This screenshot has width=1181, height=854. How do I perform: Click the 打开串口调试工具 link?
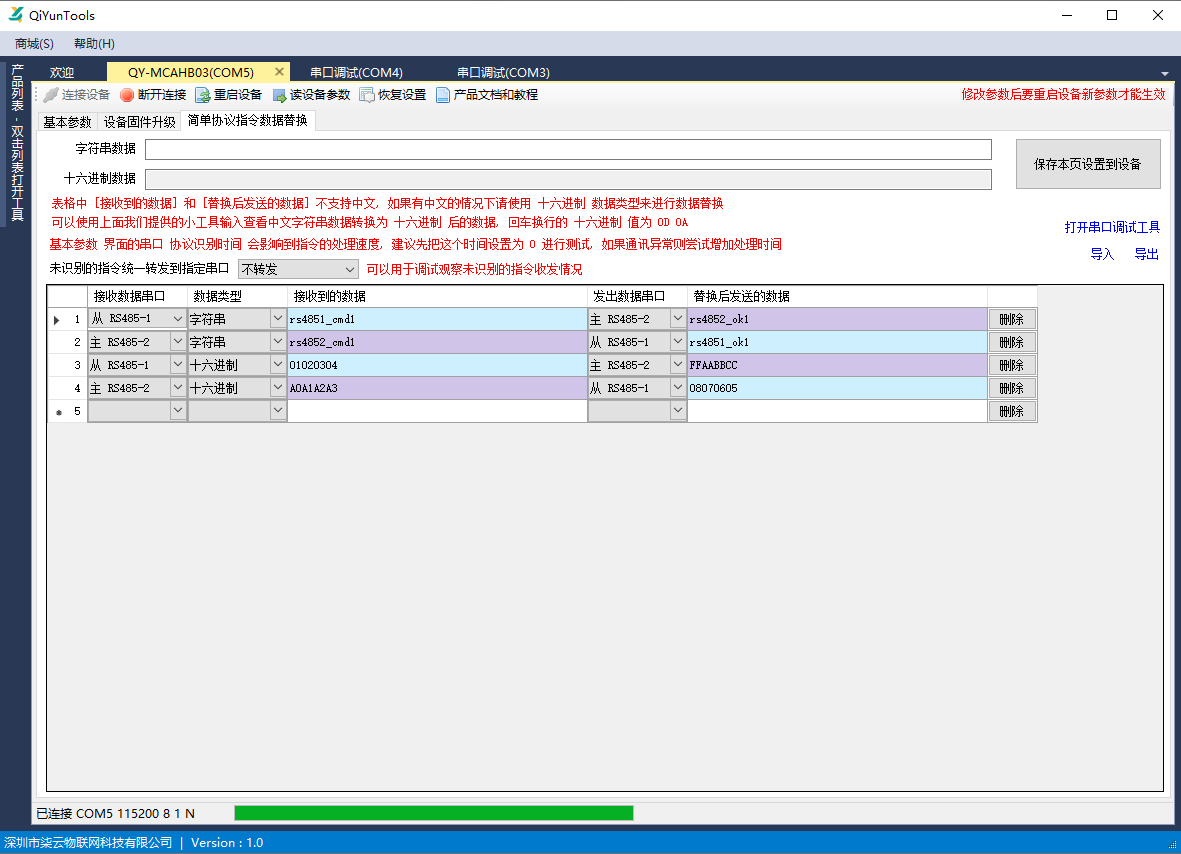[1112, 227]
